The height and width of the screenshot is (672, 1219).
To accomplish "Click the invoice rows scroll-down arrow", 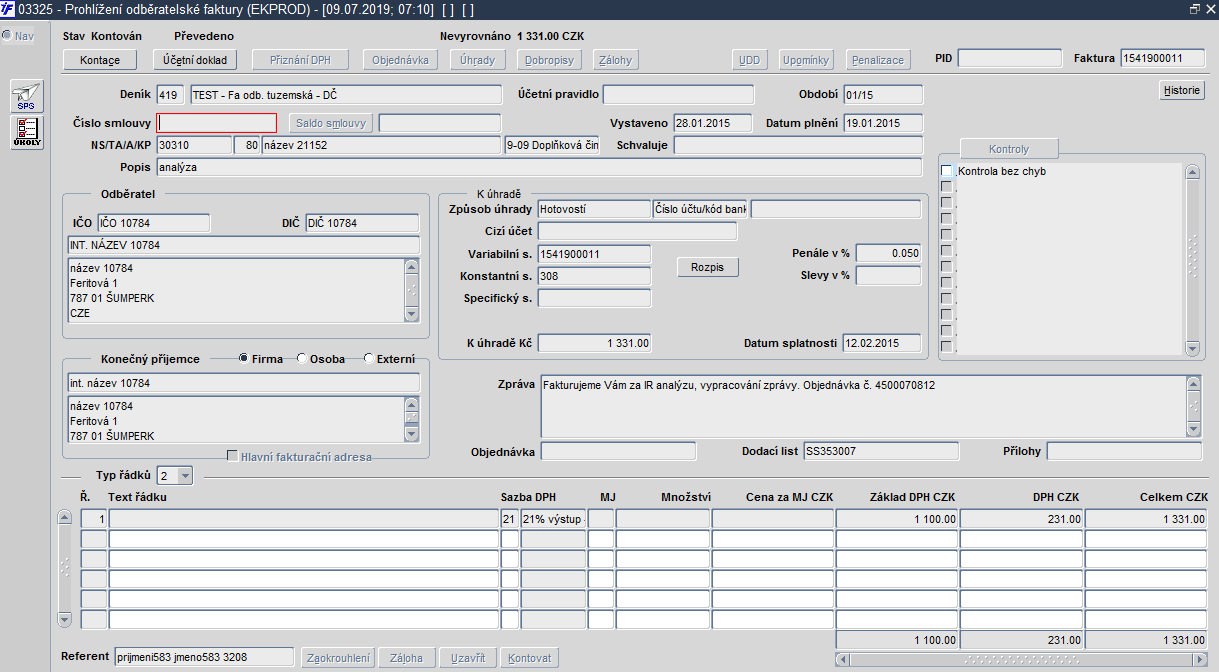I will click(65, 619).
